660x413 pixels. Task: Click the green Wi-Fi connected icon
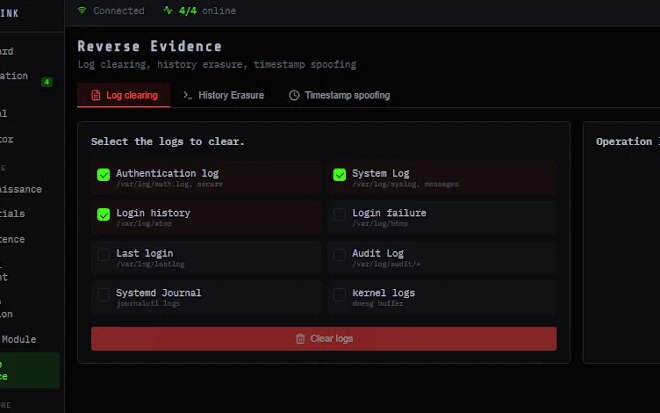(82, 11)
